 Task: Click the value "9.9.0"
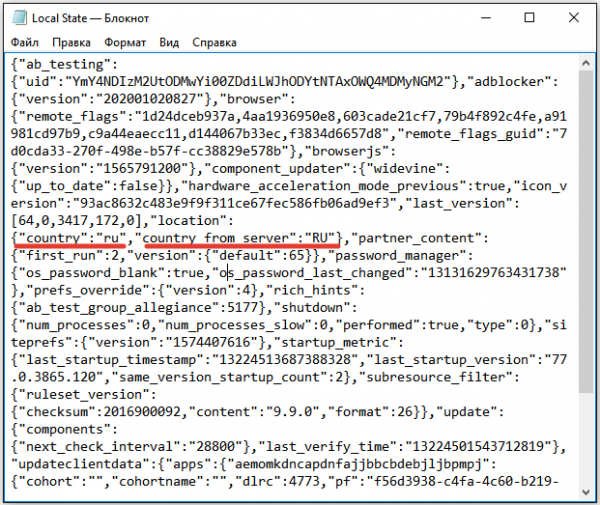(293, 412)
